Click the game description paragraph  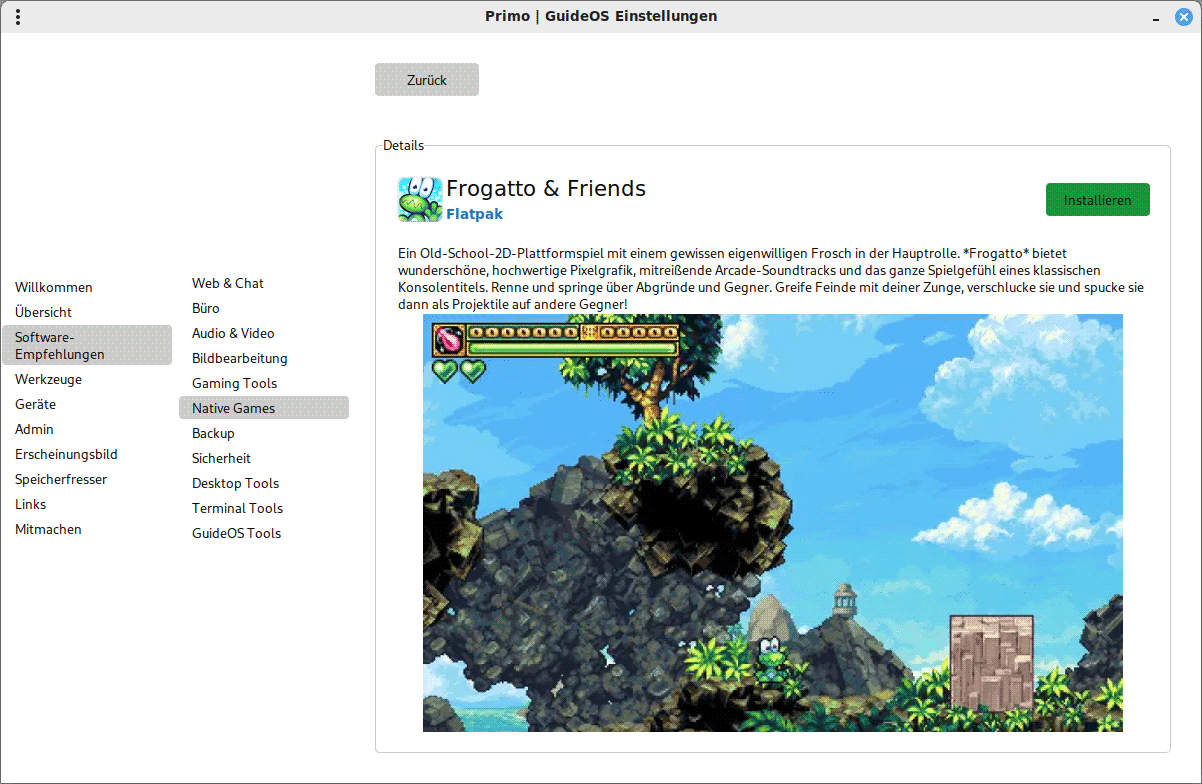coord(771,279)
